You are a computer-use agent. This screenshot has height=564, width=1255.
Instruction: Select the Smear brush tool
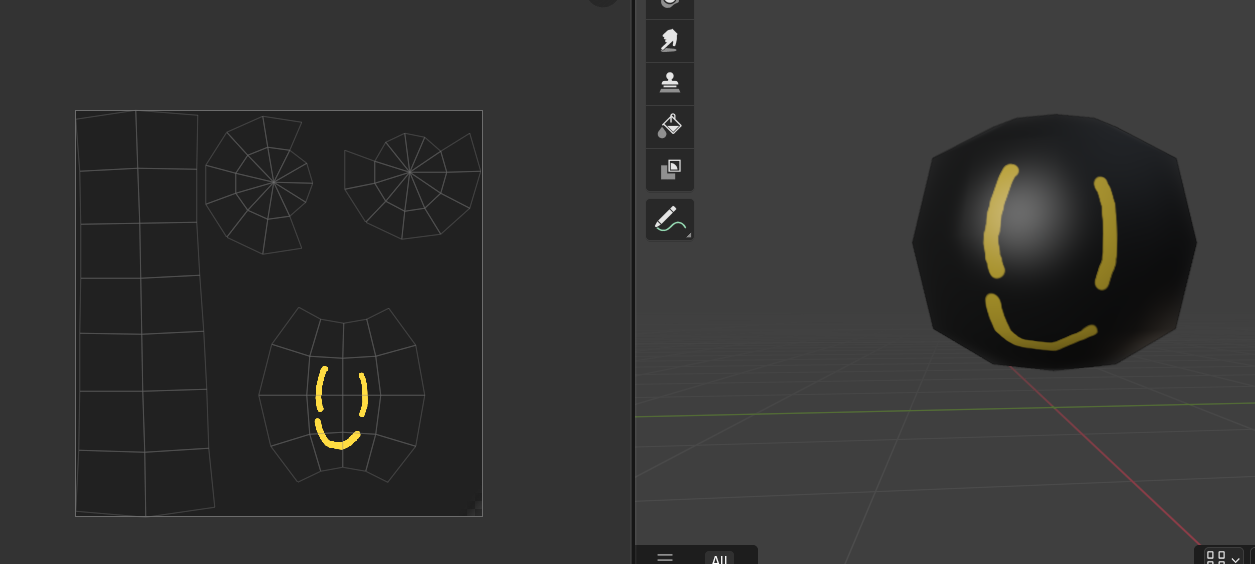(x=670, y=40)
